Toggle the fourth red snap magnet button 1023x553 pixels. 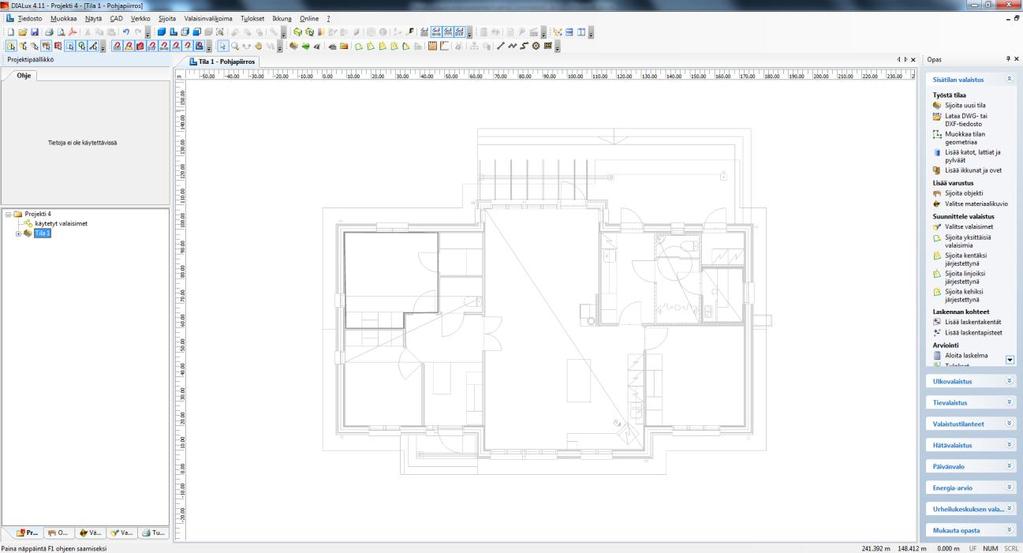click(152, 46)
